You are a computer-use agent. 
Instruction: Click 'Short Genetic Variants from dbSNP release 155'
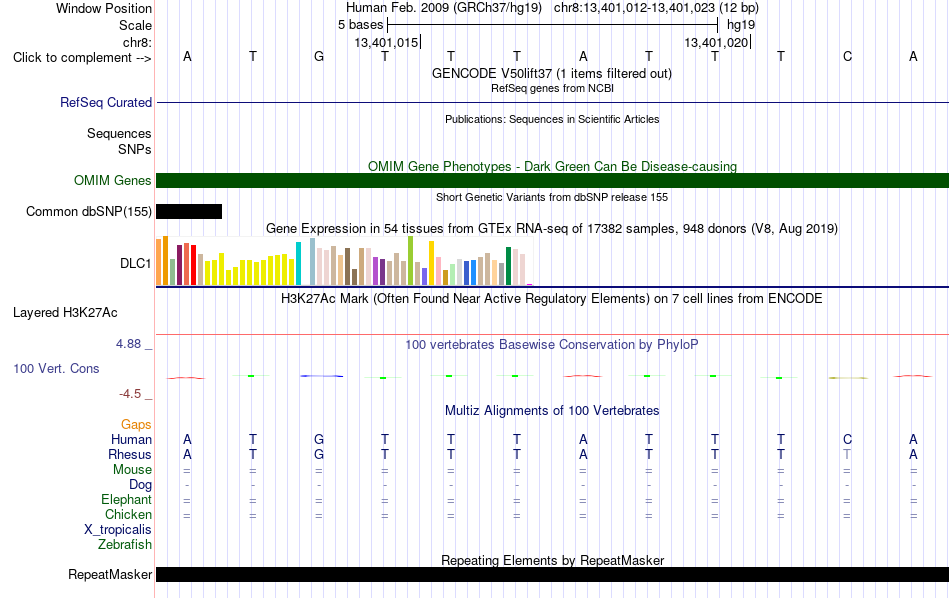click(552, 197)
